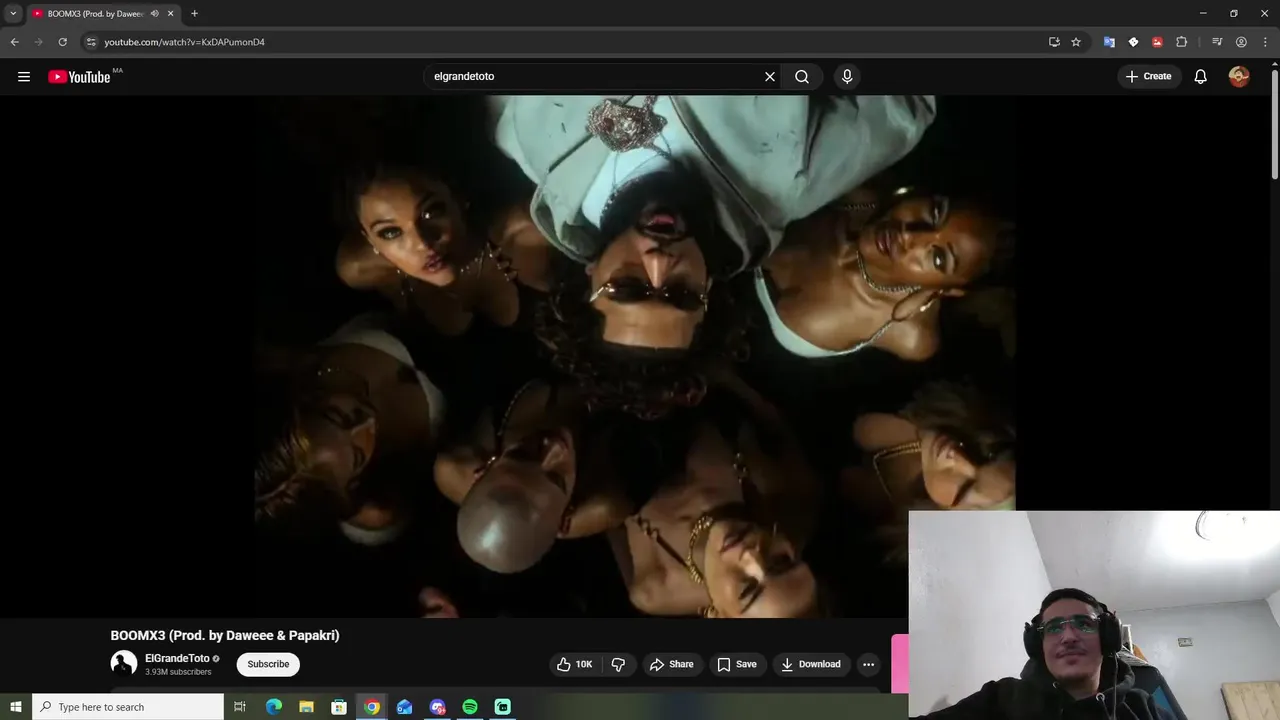Screen dimensions: 1280x720
Task: Click the taskbar Type here to search box
Action: pyautogui.click(x=128, y=707)
